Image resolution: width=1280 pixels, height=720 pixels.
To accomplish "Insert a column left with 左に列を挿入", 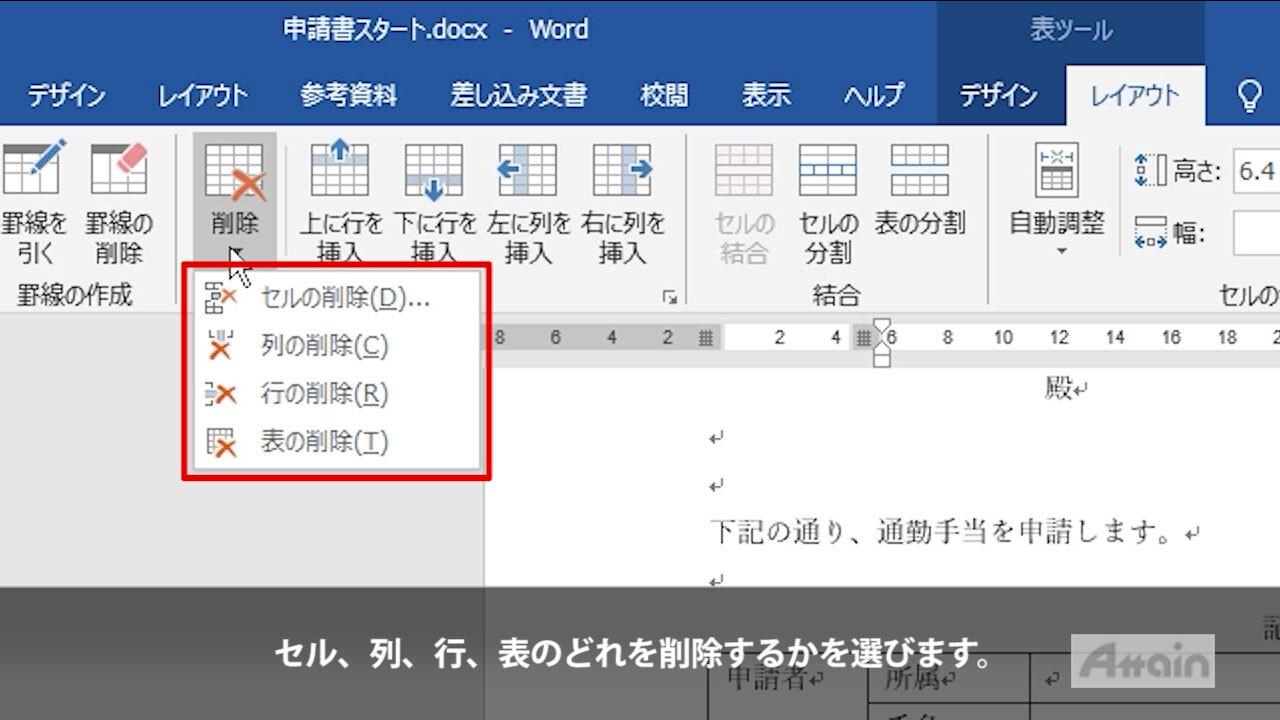I will tap(528, 203).
